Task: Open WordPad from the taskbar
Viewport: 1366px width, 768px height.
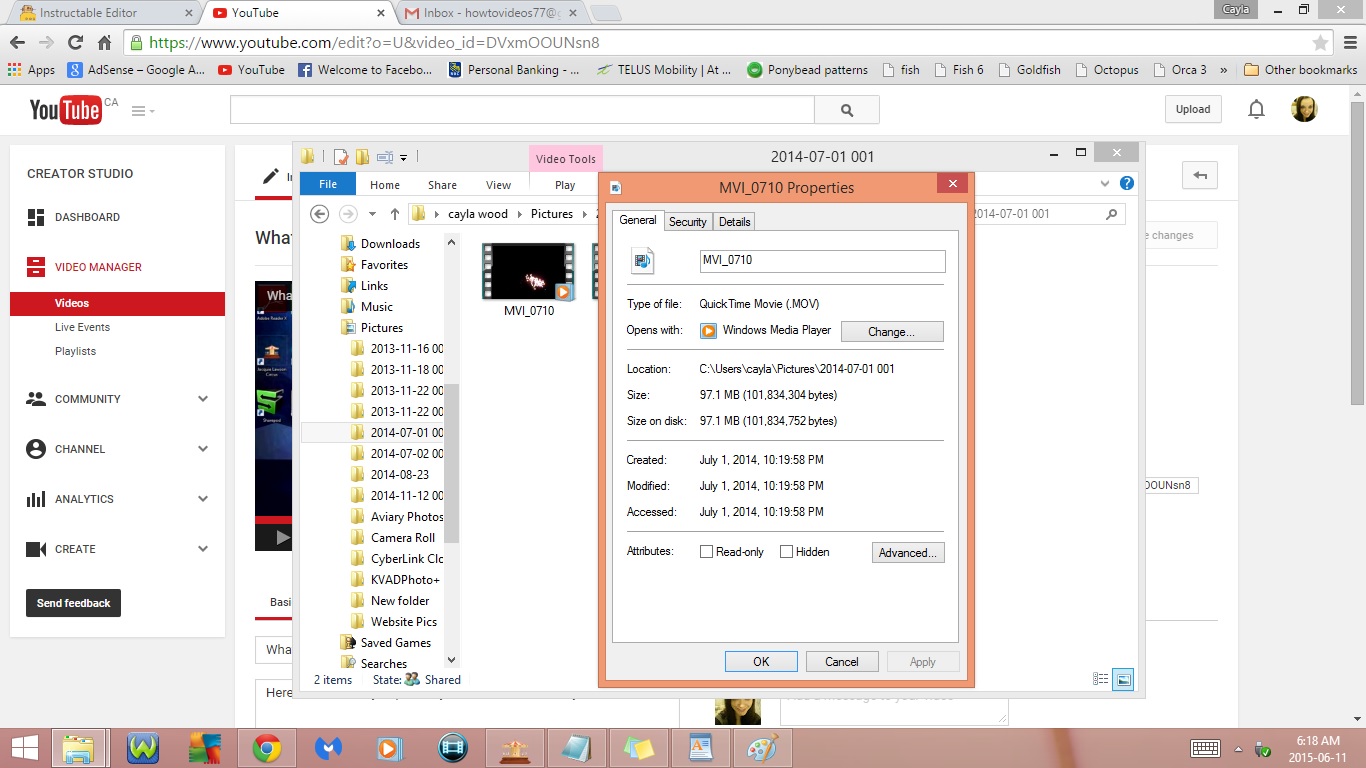Action: [701, 748]
